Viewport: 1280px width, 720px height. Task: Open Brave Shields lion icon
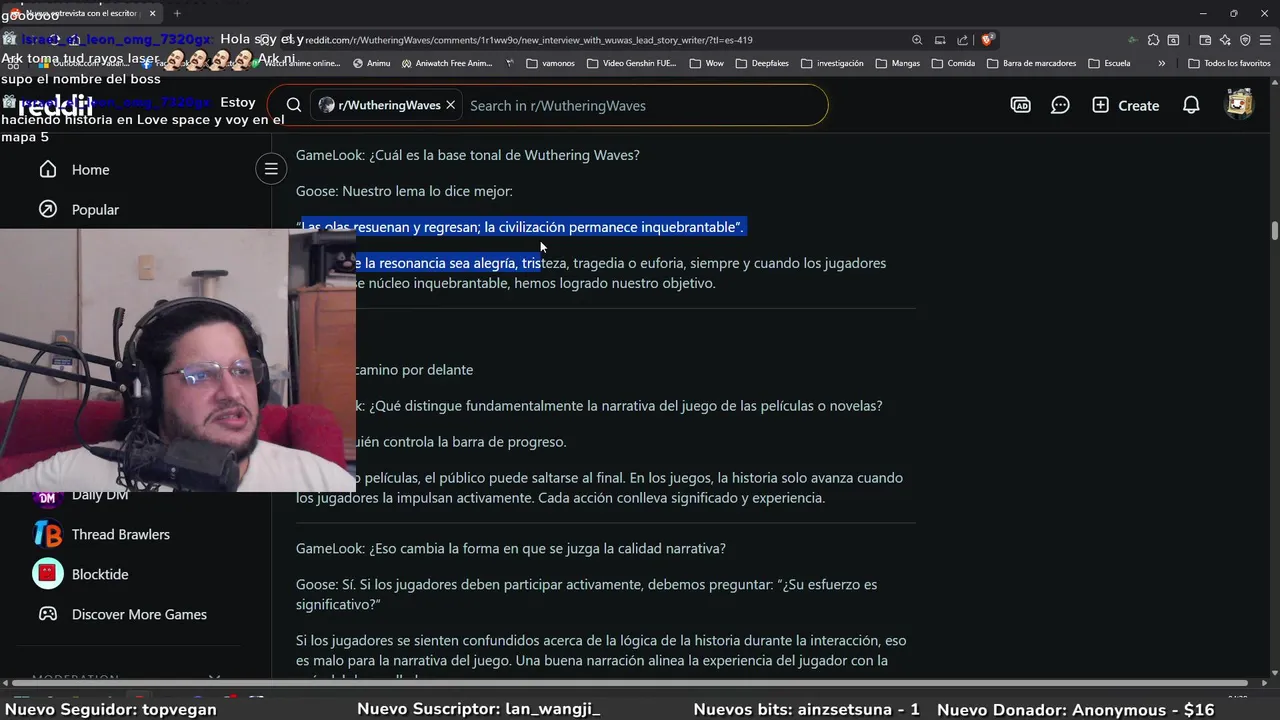[987, 40]
